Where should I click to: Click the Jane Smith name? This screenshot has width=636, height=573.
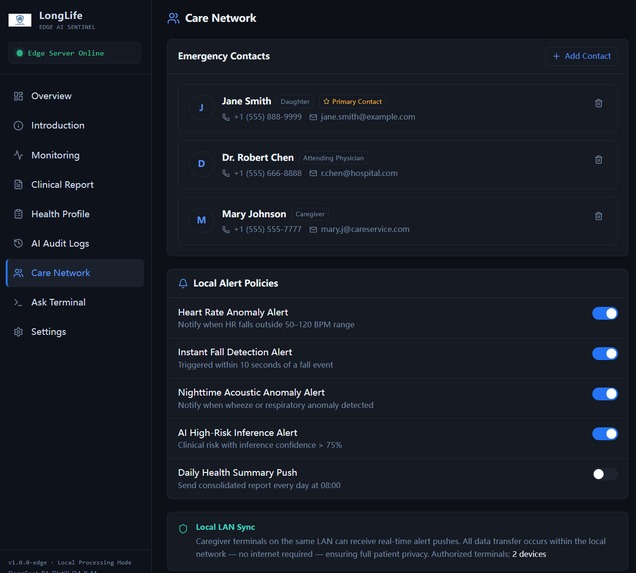(x=246, y=101)
